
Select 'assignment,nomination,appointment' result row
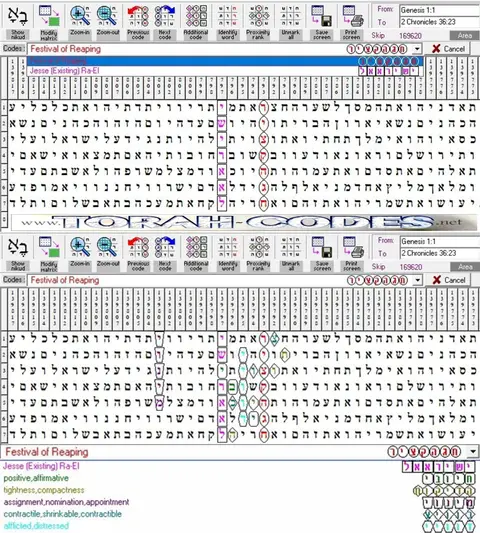(240, 502)
